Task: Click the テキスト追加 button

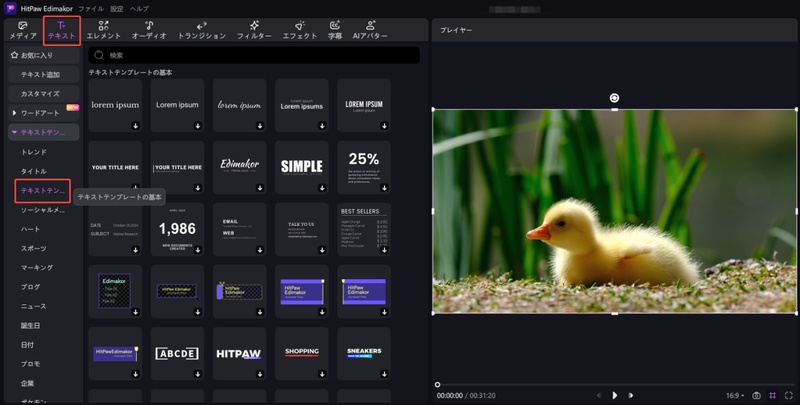Action: (43, 74)
